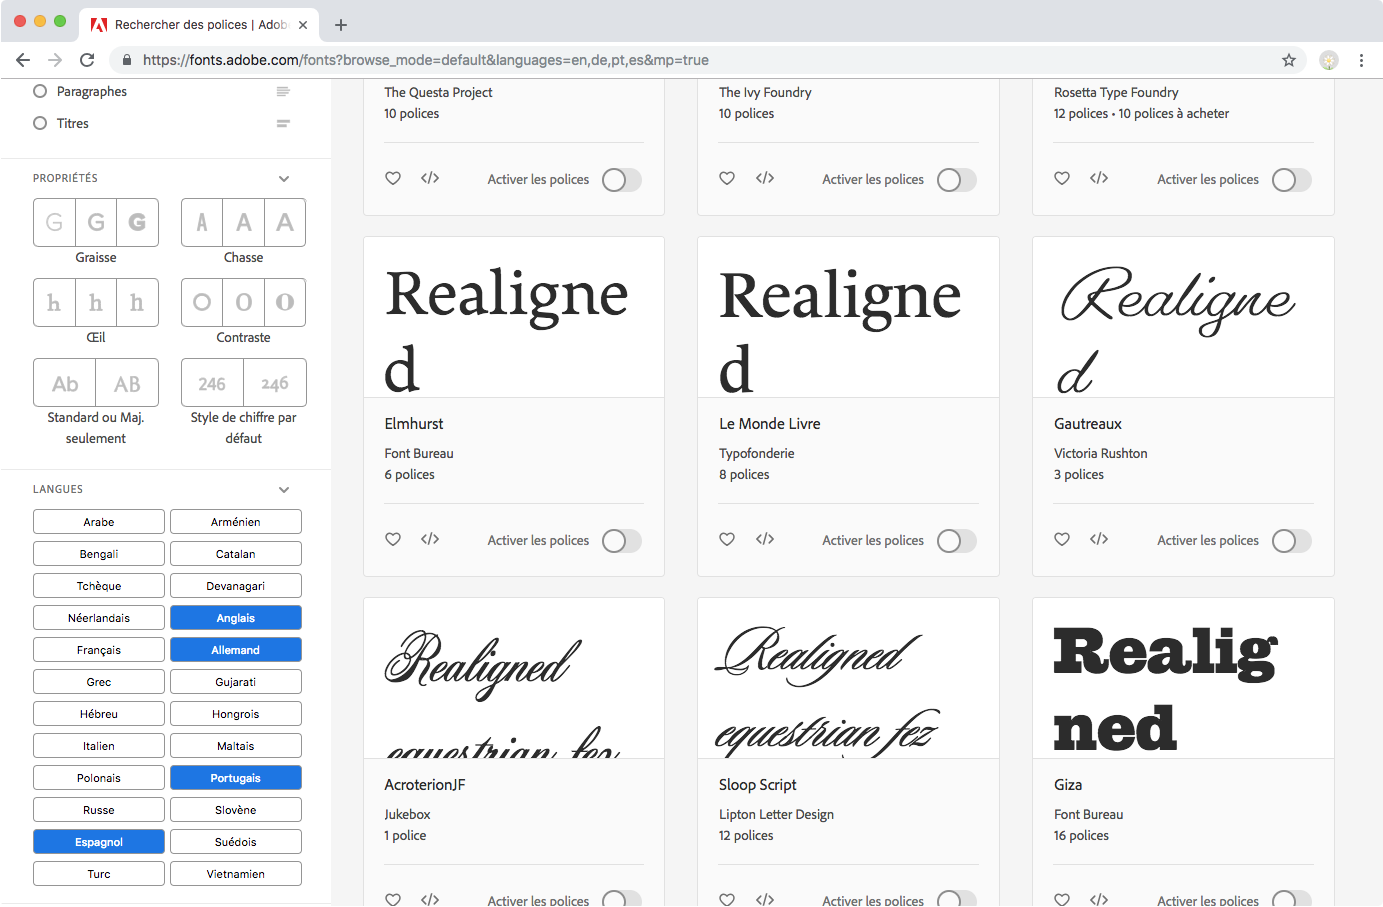
Task: Deselect the Espagnol language filter
Action: pyautogui.click(x=99, y=842)
